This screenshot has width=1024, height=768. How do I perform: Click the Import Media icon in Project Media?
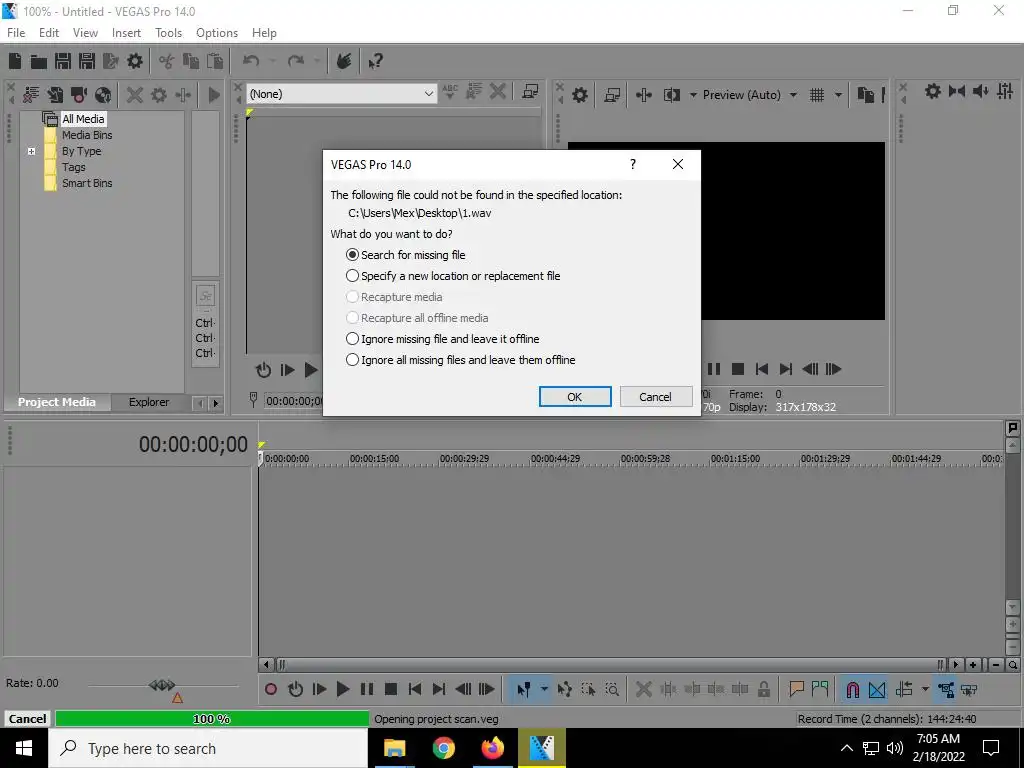point(55,95)
